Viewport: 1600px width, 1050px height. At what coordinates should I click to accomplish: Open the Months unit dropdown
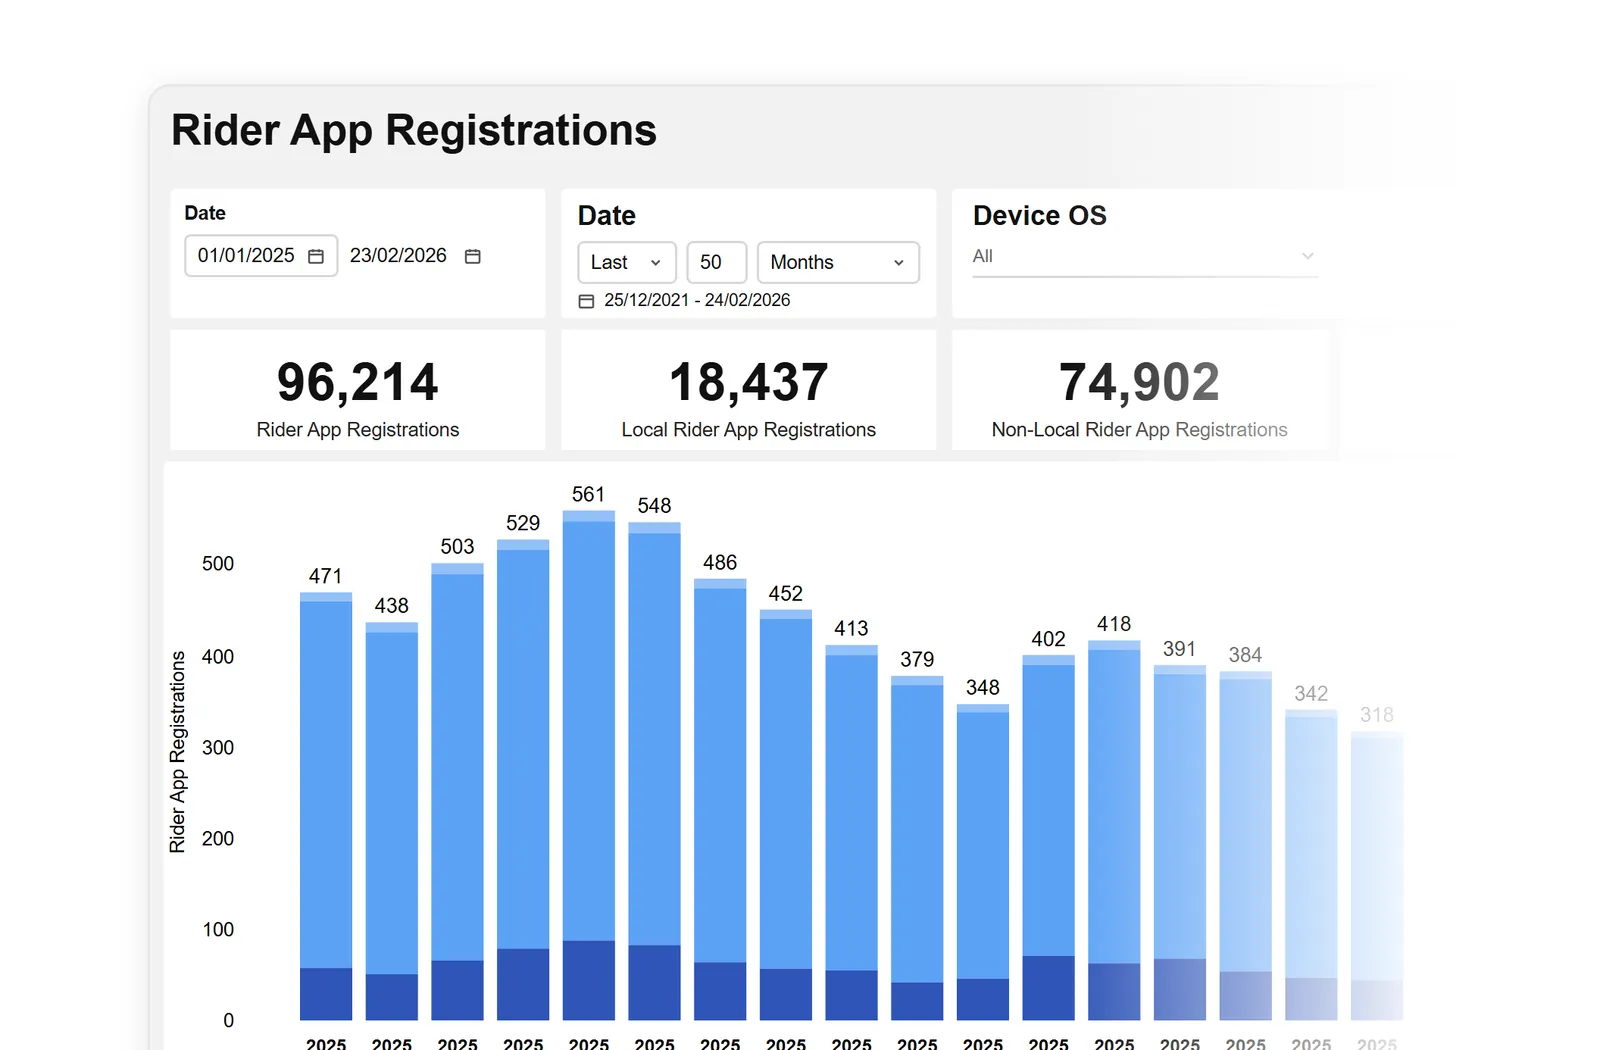pos(838,262)
